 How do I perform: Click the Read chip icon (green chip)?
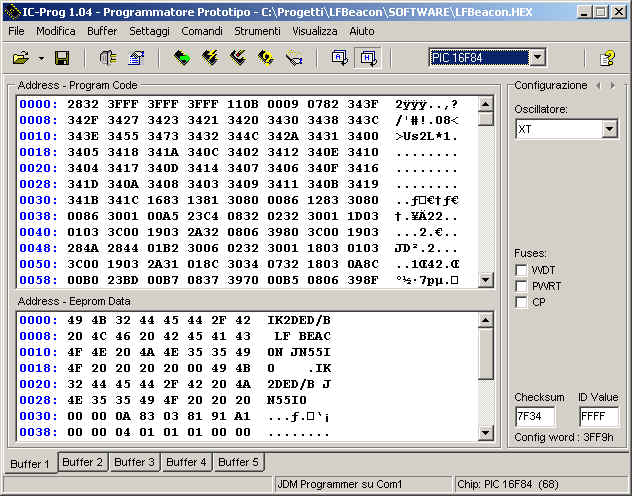181,59
